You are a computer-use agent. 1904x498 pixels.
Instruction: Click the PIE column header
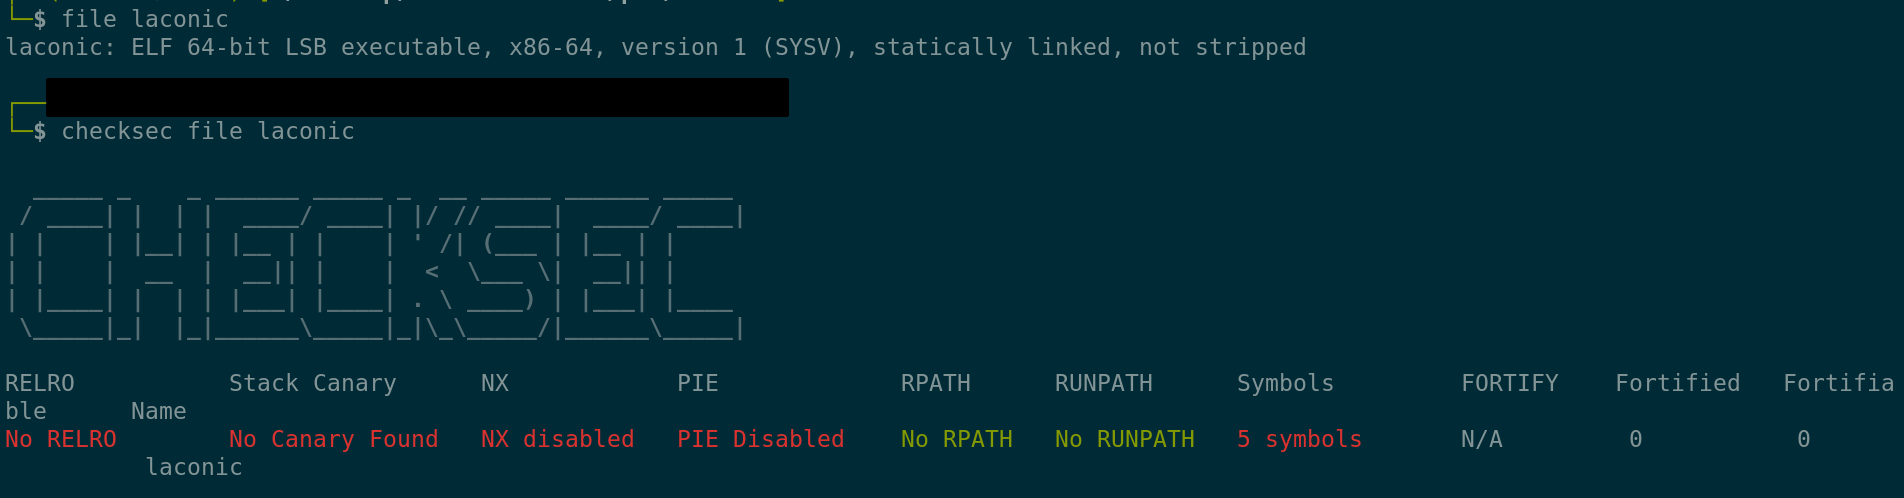pyautogui.click(x=697, y=383)
